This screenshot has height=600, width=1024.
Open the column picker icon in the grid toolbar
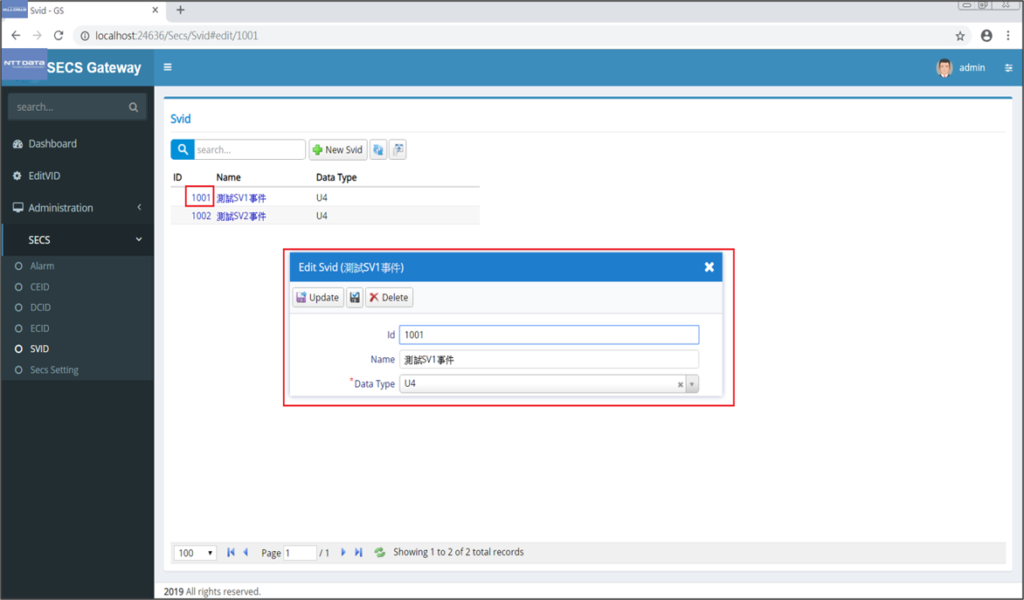[x=398, y=150]
